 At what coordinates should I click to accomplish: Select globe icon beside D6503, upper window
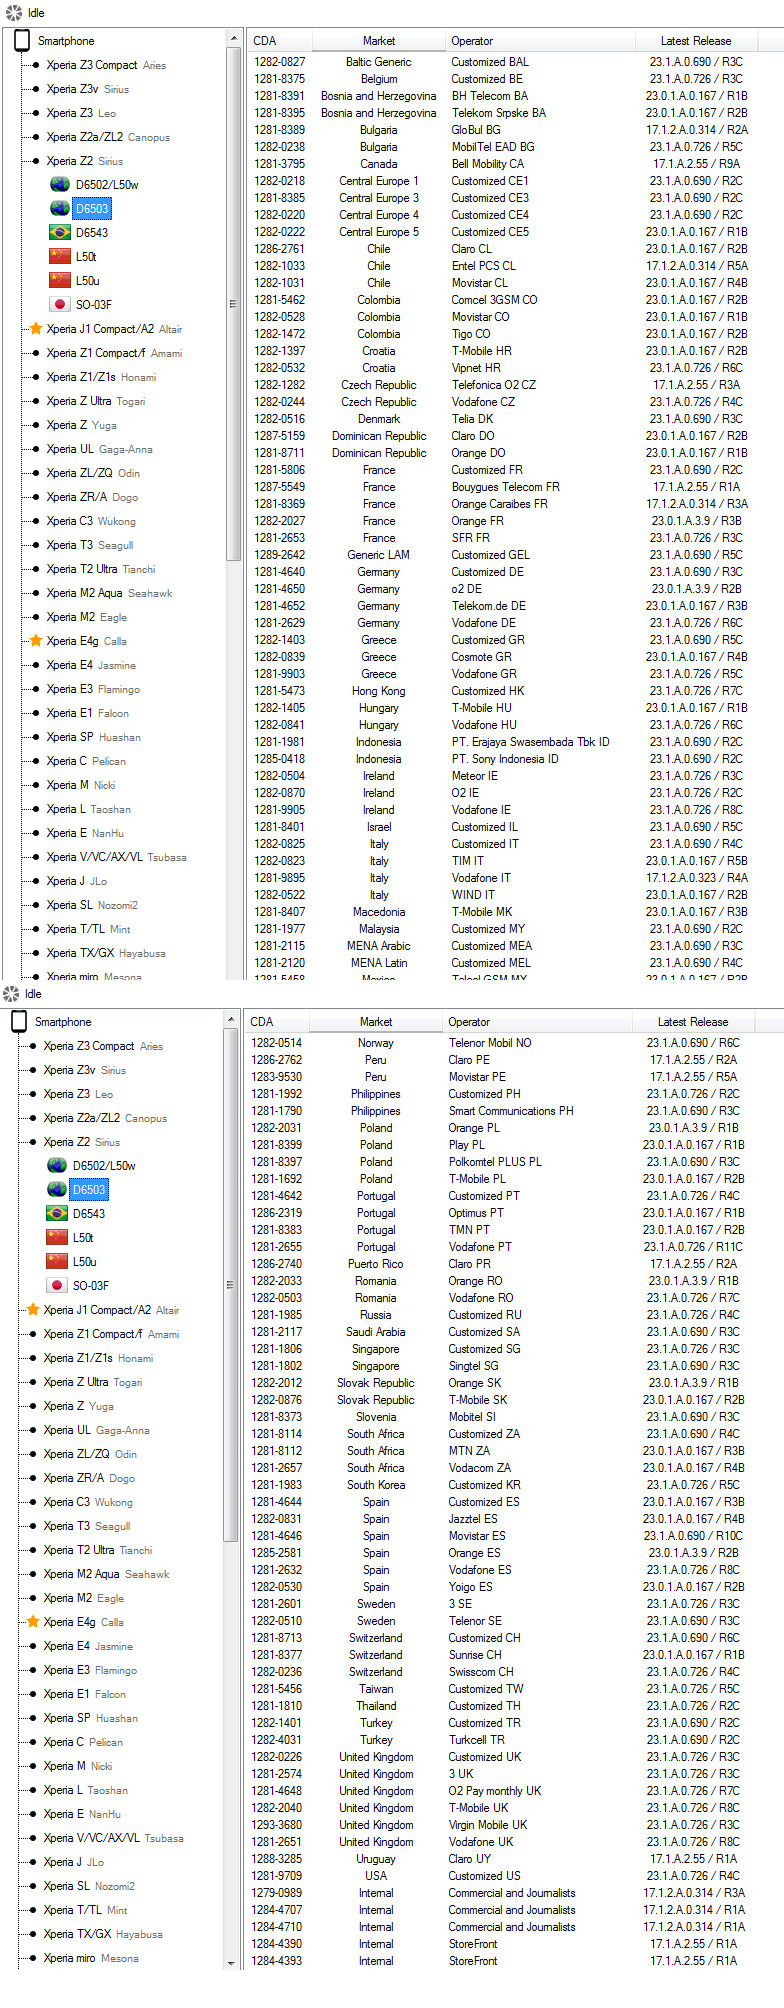coord(60,209)
